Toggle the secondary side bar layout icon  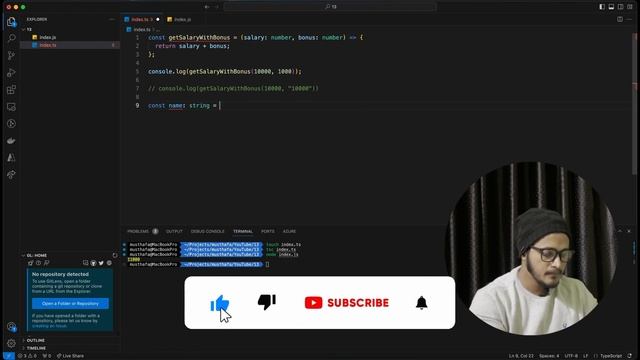620,7
